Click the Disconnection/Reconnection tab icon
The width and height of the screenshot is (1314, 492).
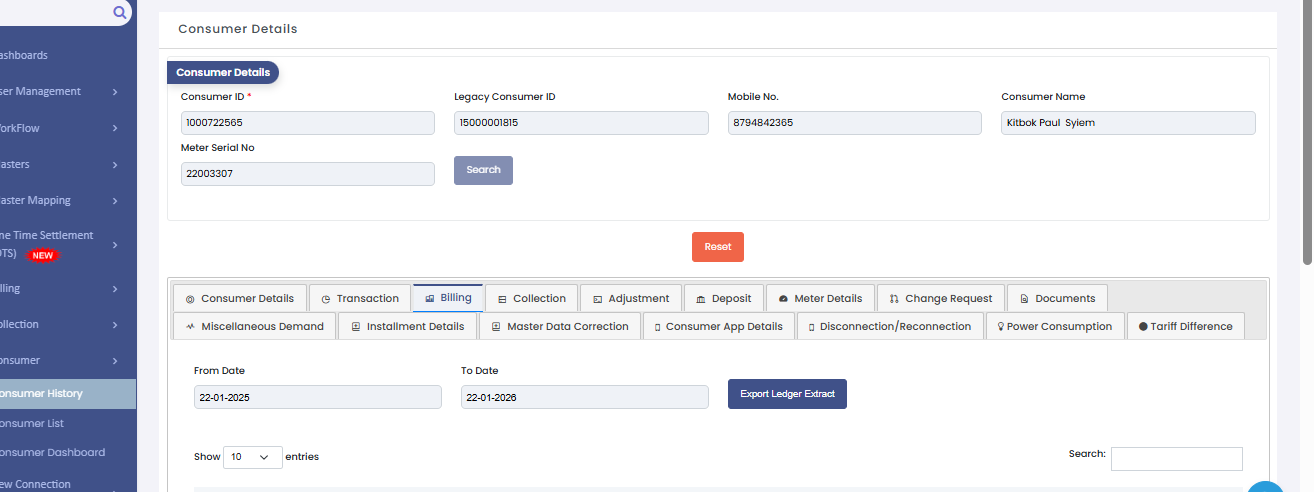click(811, 327)
